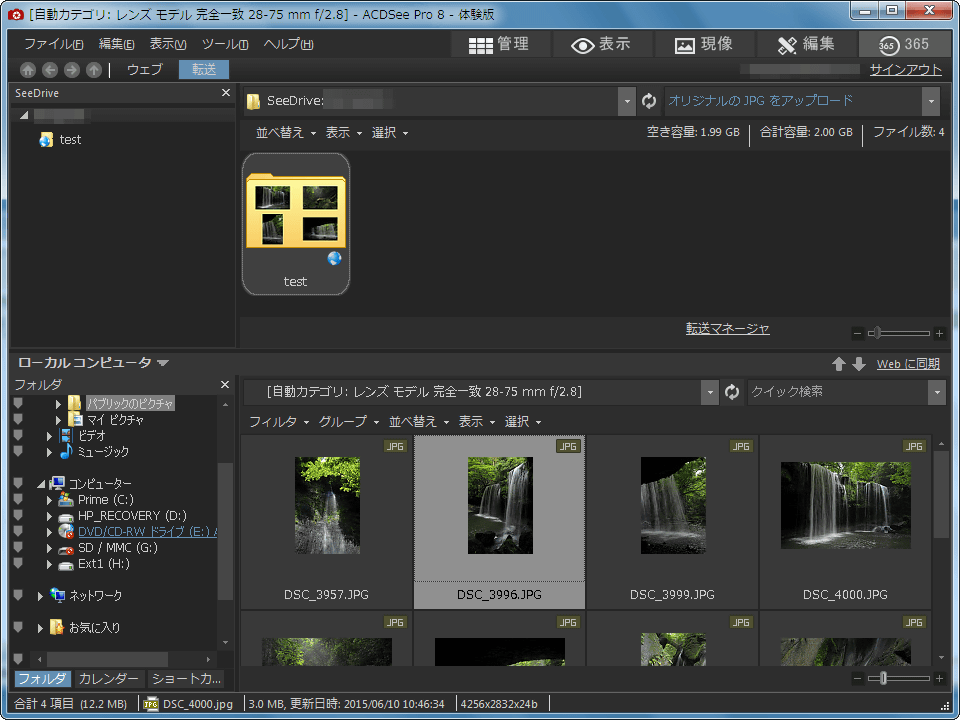The height and width of the screenshot is (720, 960).
Task: Click the ミュージック folder music icon
Action: [66, 452]
